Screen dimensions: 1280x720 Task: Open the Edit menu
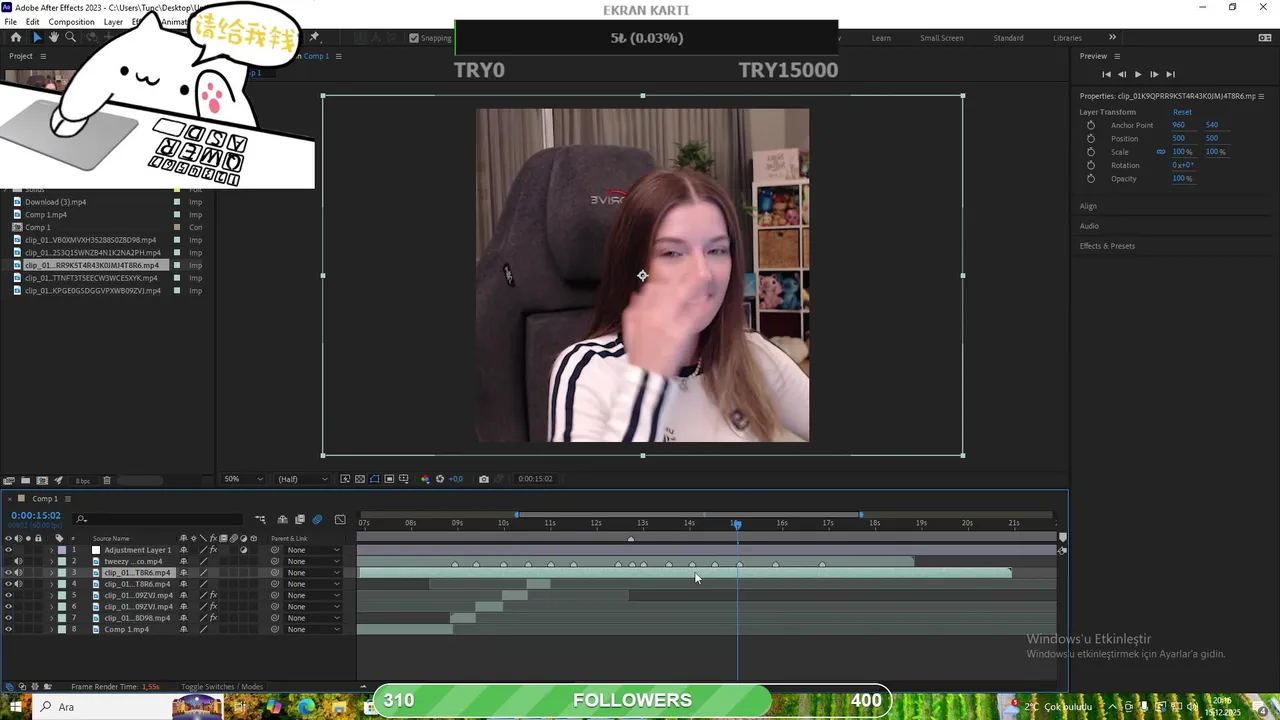click(32, 22)
